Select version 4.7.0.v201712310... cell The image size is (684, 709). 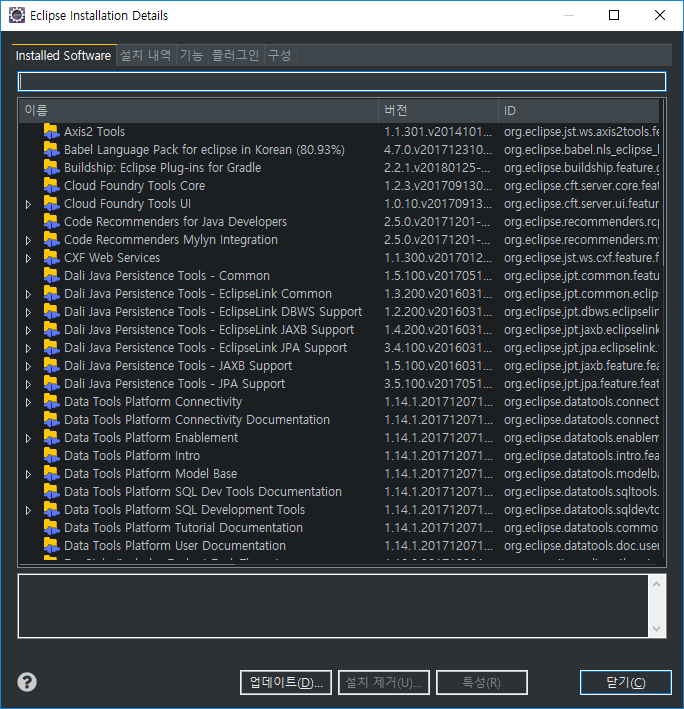[x=438, y=150]
